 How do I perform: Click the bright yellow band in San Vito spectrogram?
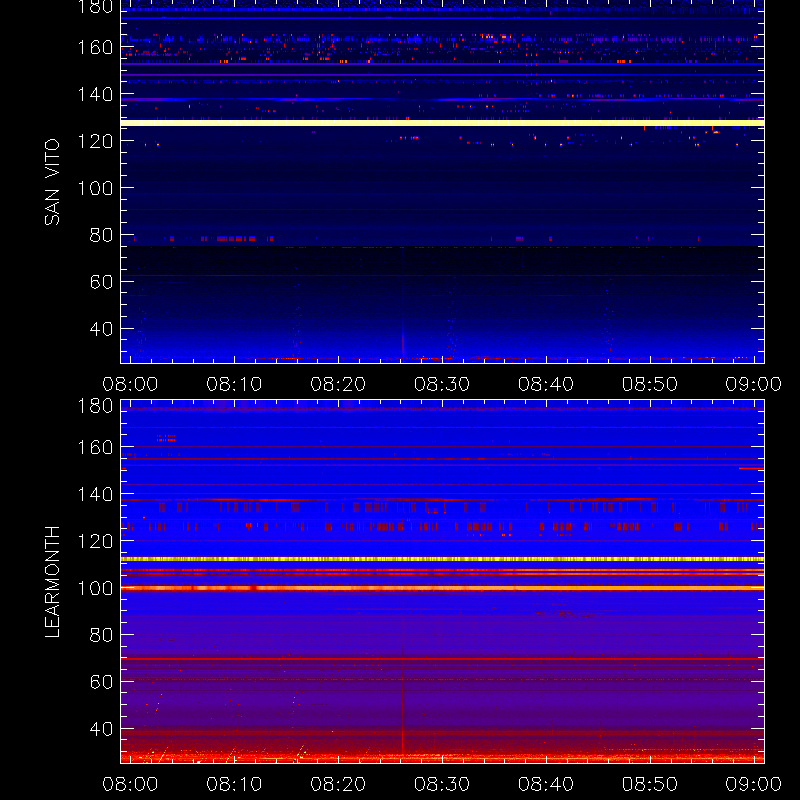442,123
